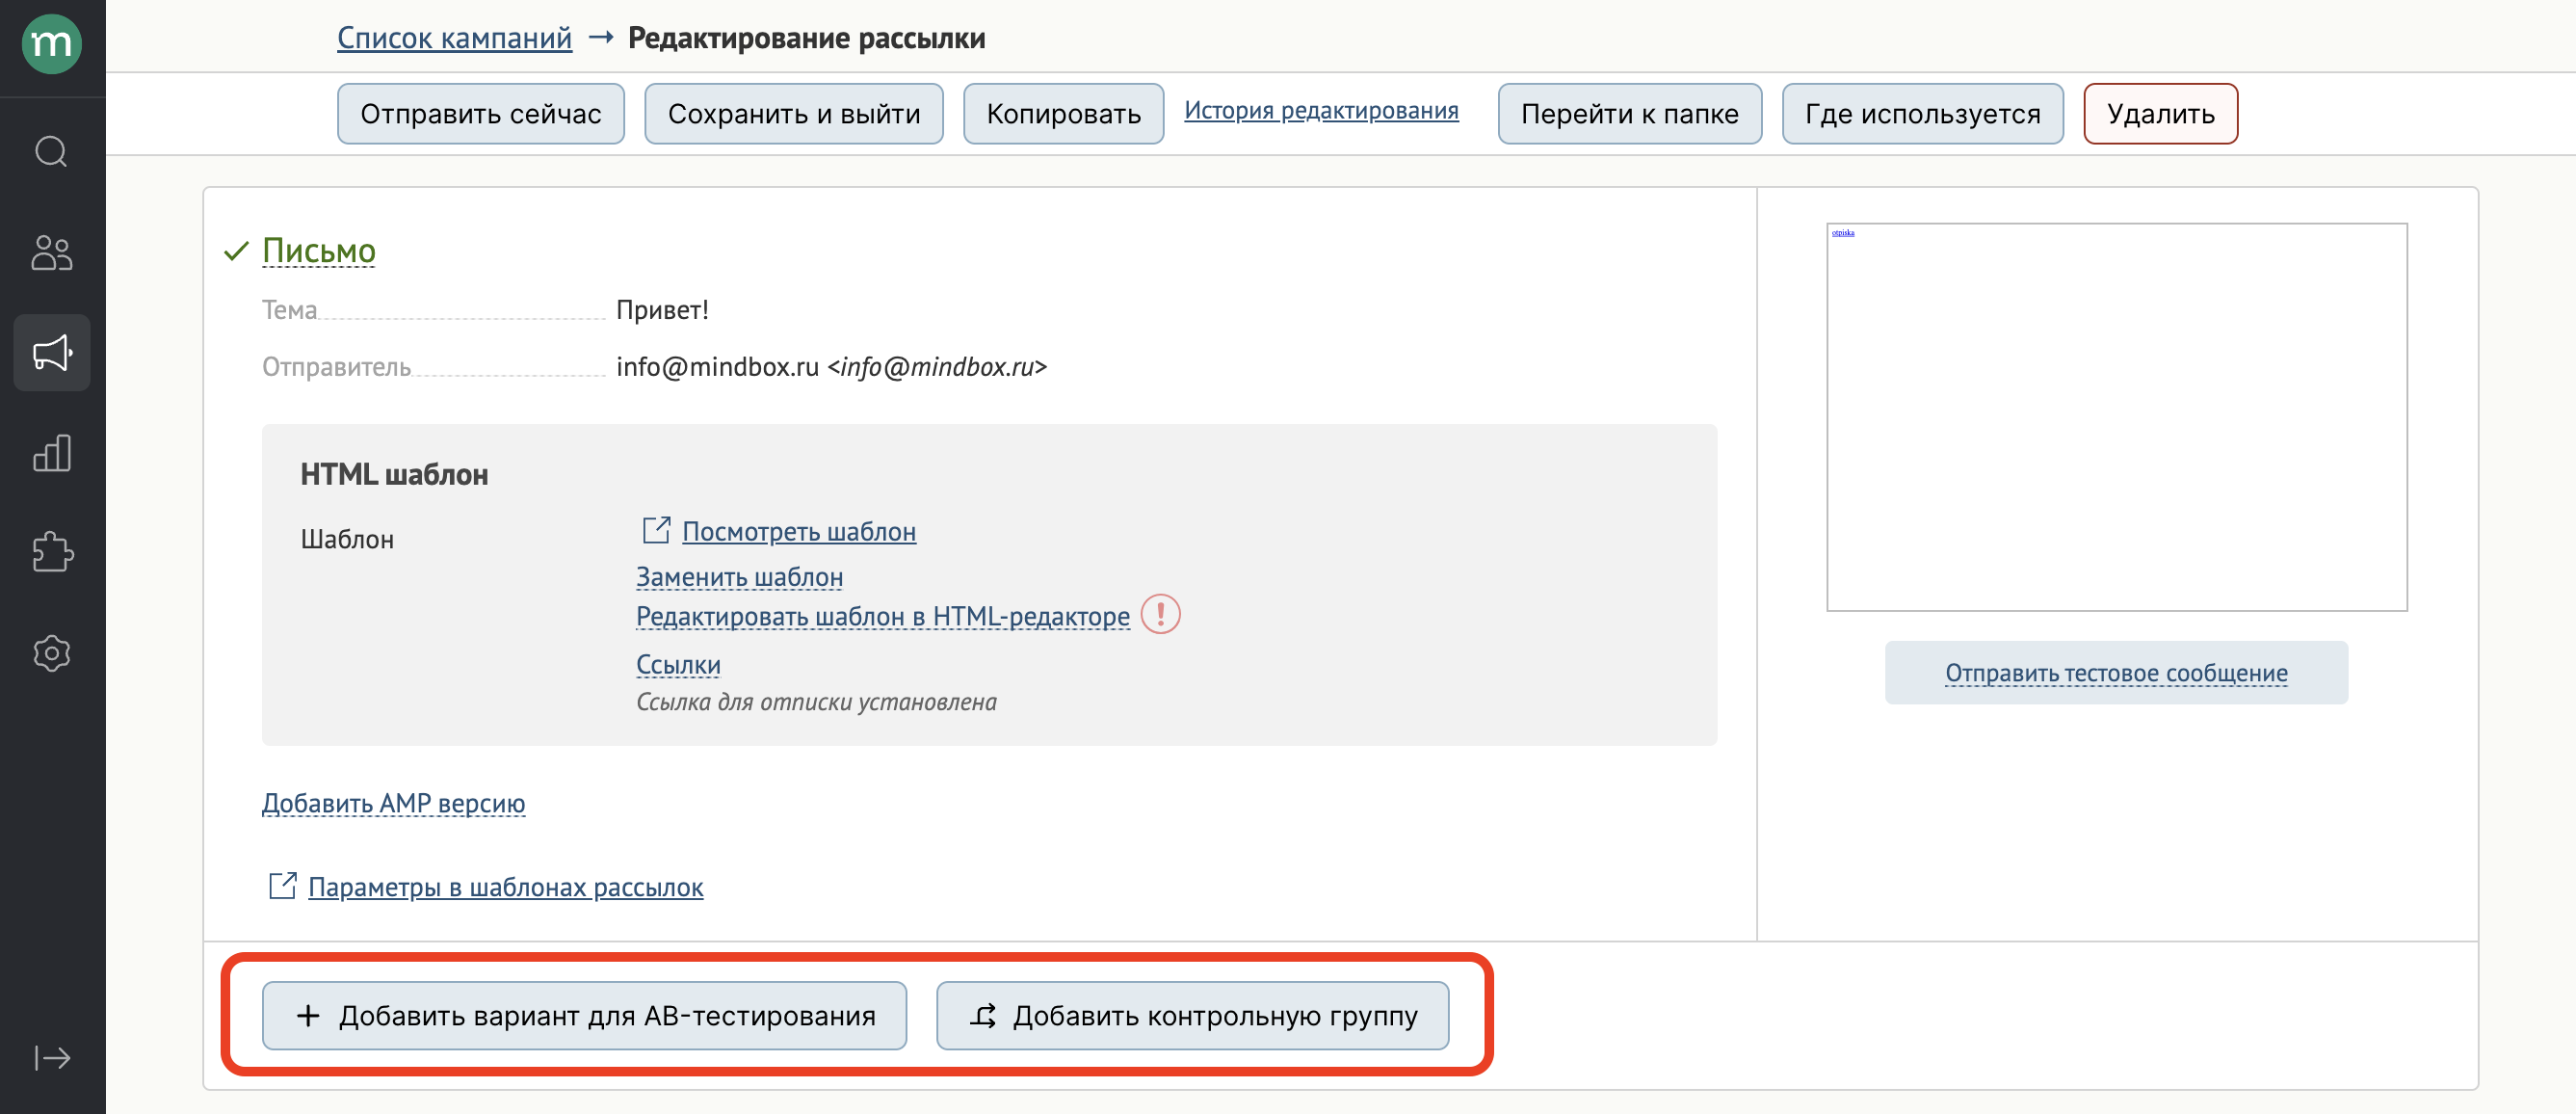
Task: Open the reports bar chart sidebar icon
Action: click(x=52, y=452)
